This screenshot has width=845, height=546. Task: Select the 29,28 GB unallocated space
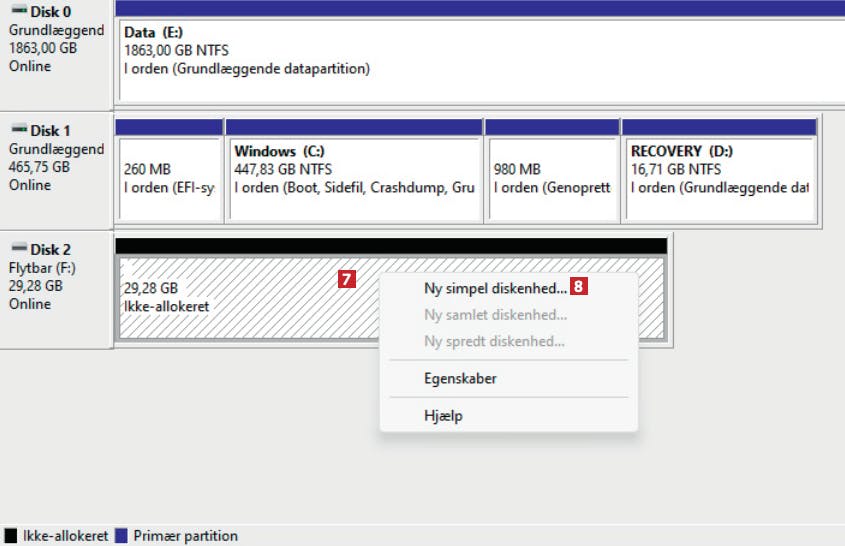tap(248, 298)
